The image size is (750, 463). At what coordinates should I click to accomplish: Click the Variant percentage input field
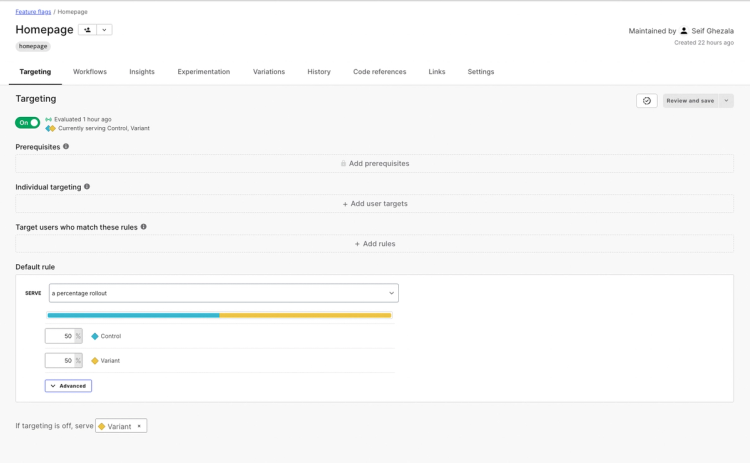click(60, 361)
